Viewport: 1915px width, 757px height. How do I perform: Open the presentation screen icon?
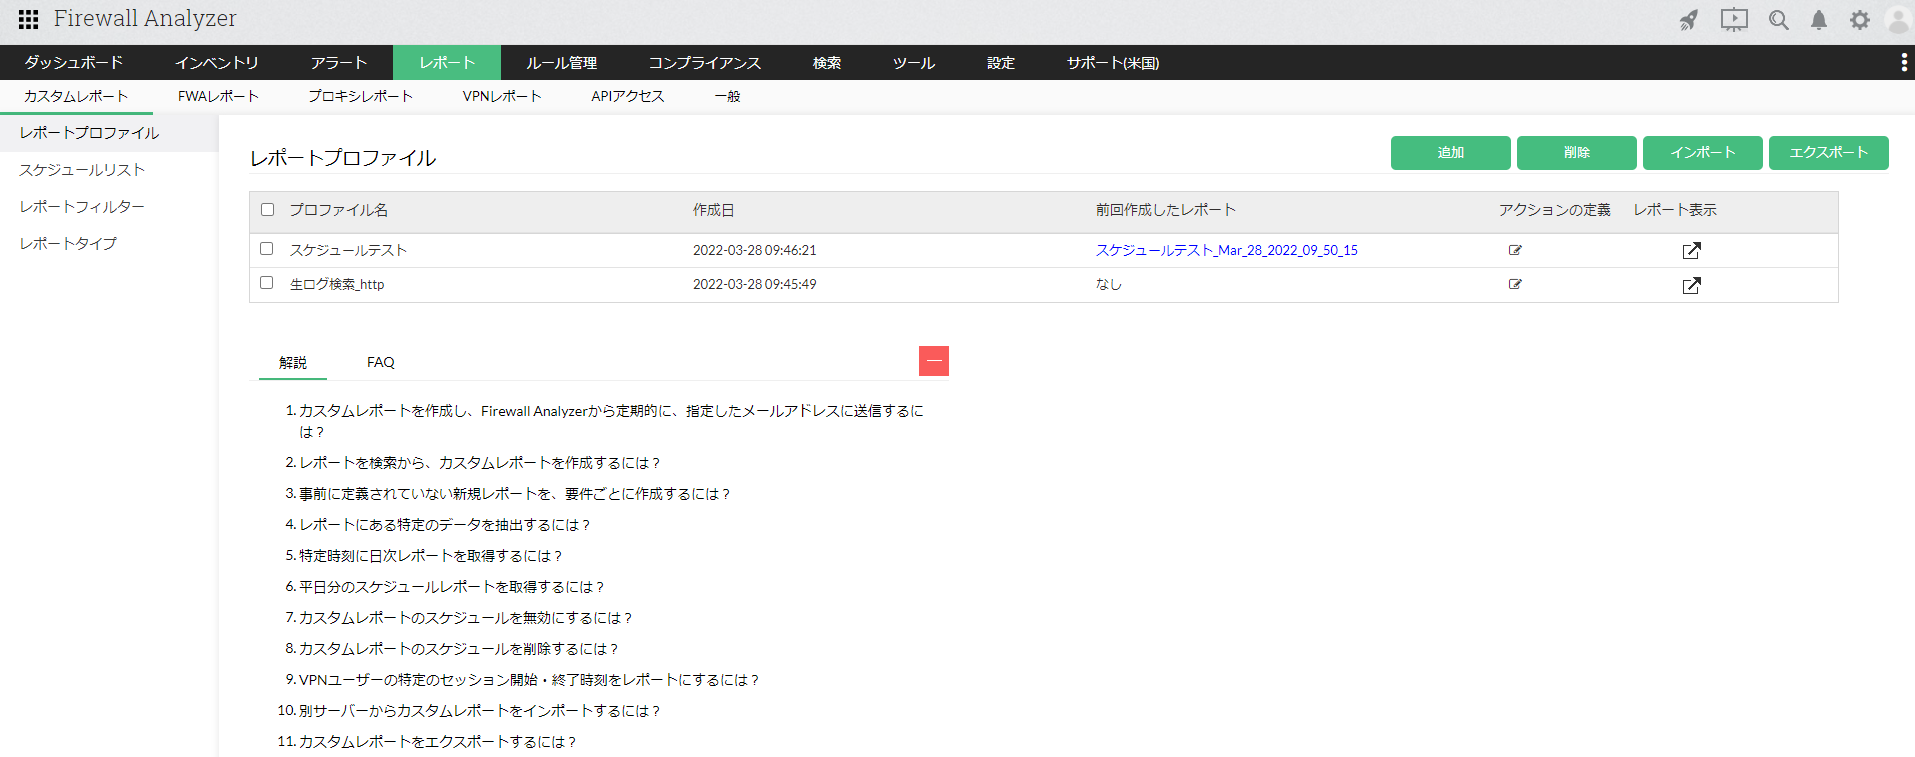[x=1734, y=20]
